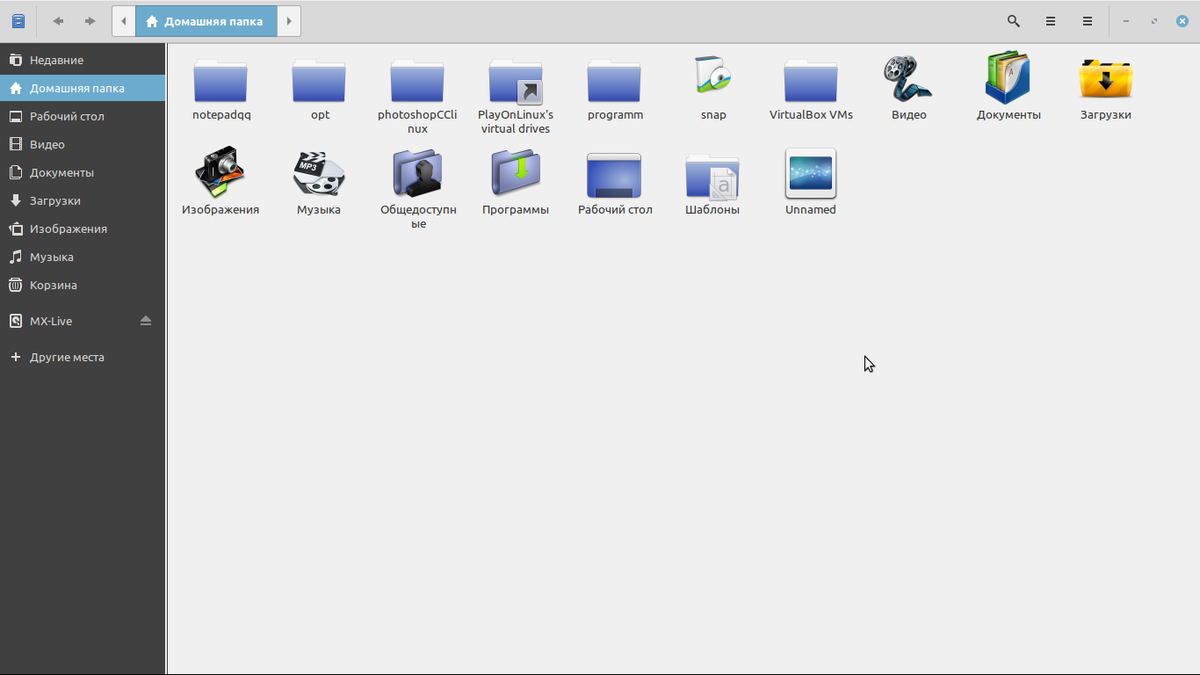Open Документы in the sidebar
This screenshot has height=675, width=1200.
point(83,172)
